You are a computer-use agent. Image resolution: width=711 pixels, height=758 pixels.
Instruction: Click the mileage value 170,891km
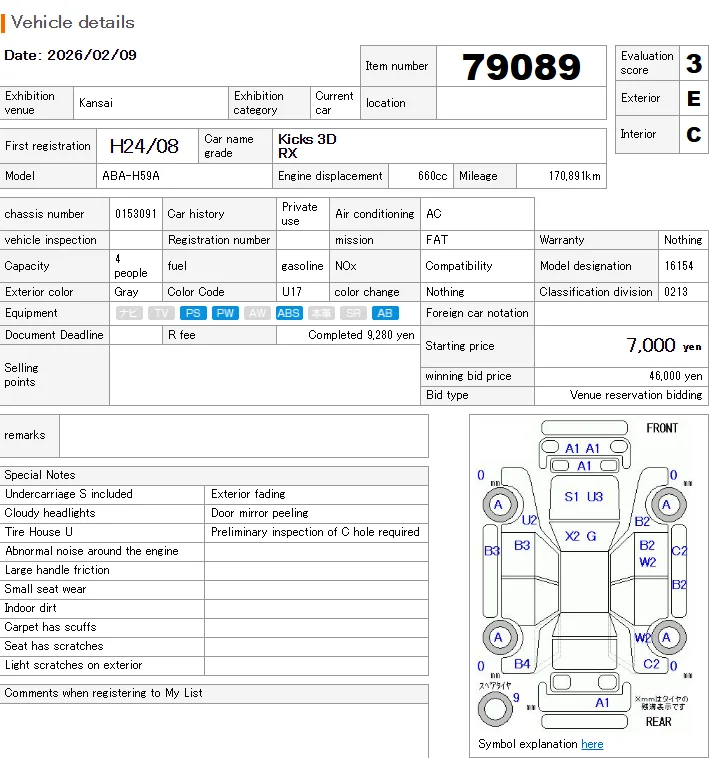(575, 176)
